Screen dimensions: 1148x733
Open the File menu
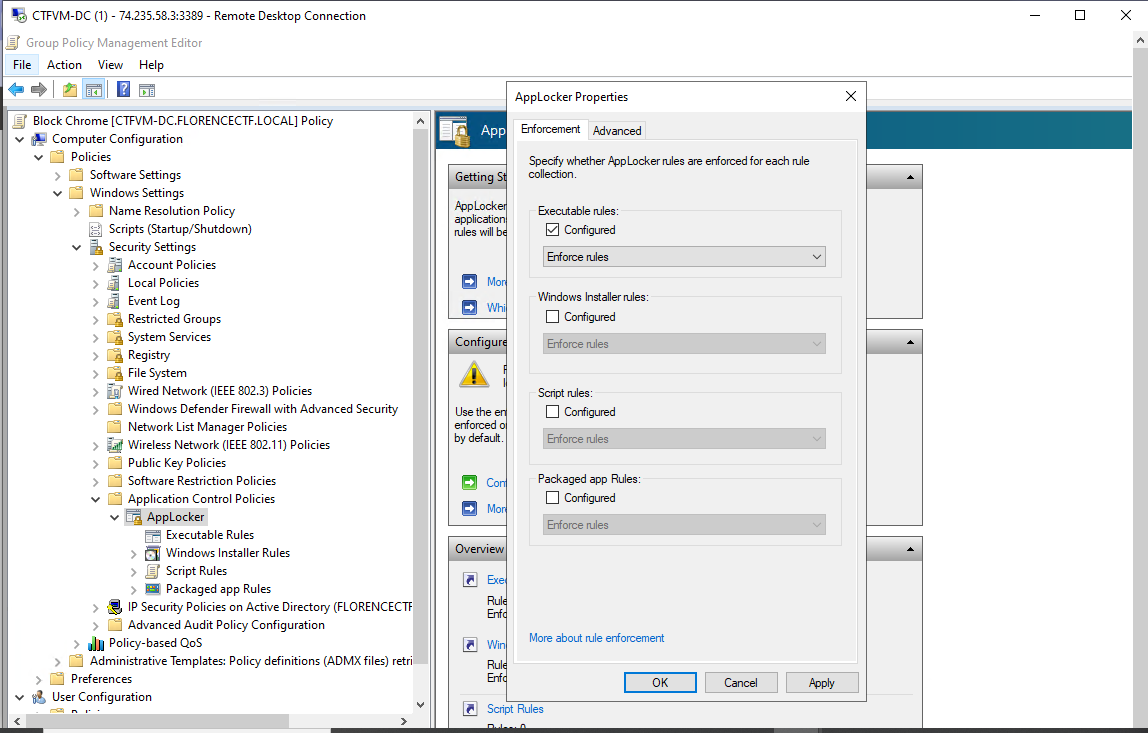(x=22, y=65)
